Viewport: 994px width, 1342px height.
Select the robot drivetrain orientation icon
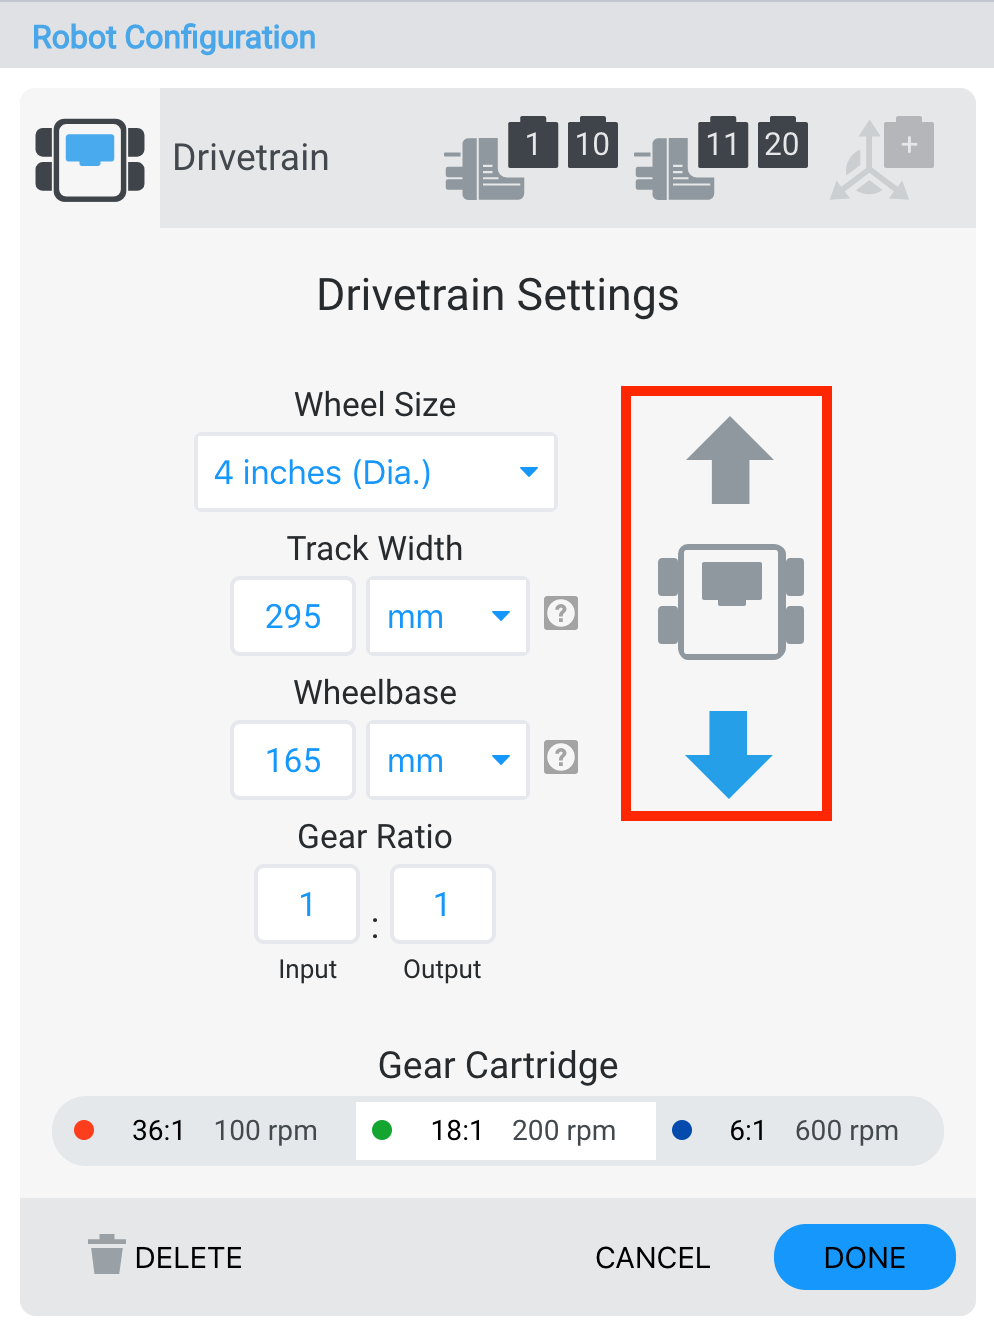[728, 603]
